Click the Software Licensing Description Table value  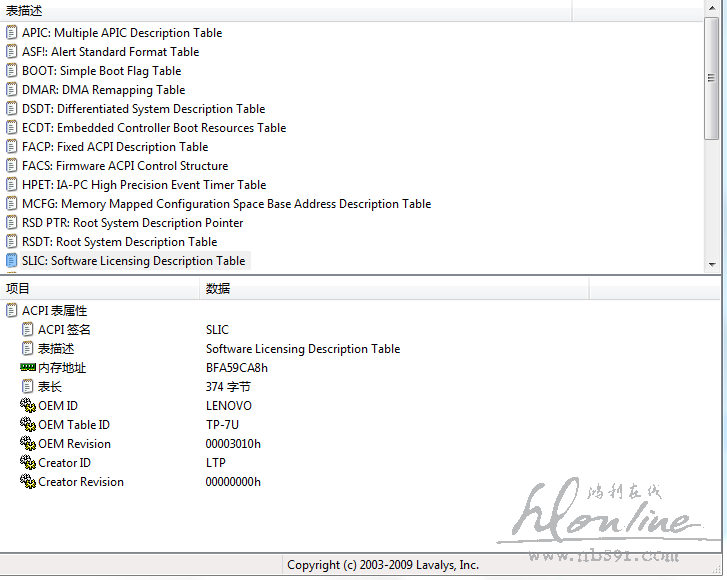tap(303, 349)
